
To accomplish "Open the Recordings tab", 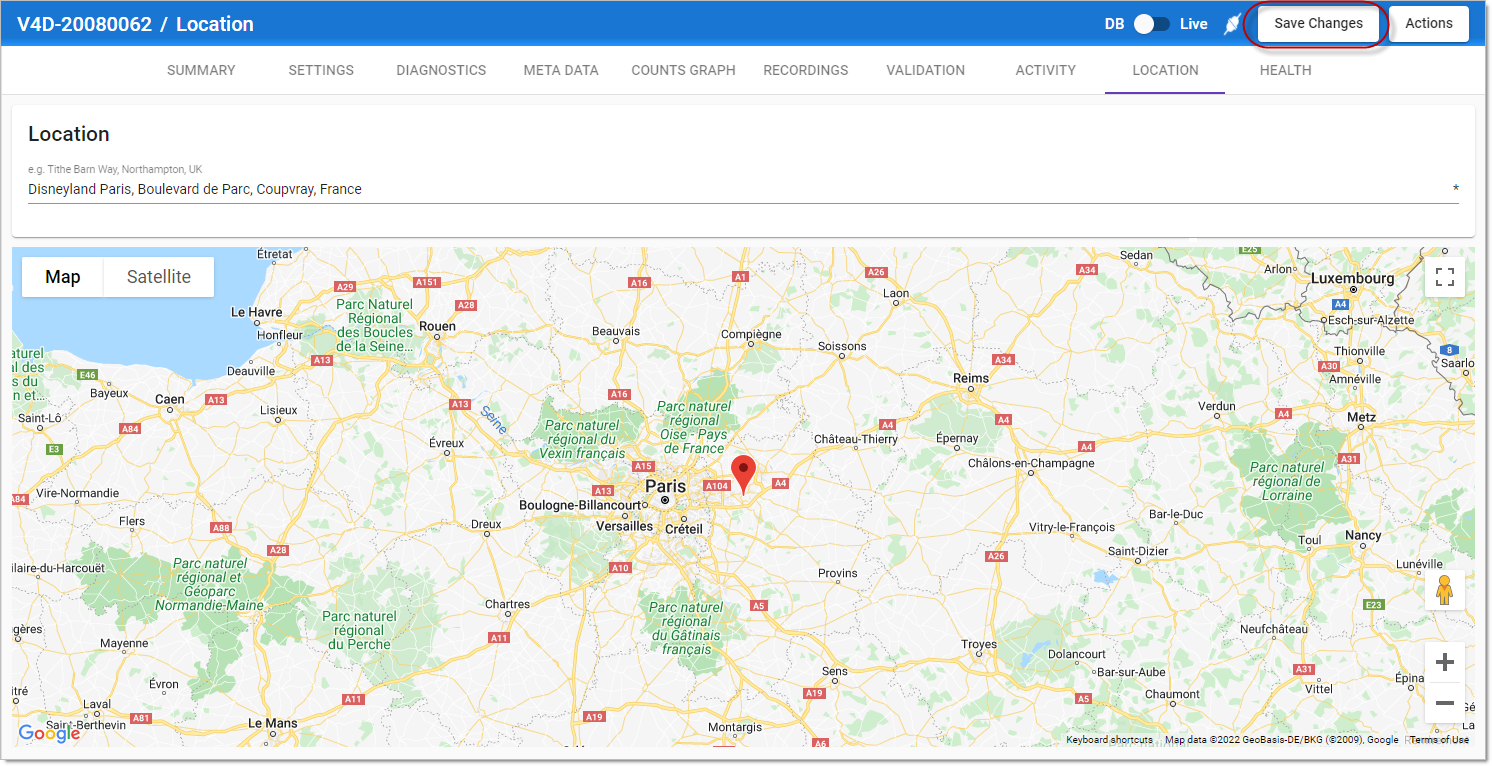I will [x=805, y=70].
